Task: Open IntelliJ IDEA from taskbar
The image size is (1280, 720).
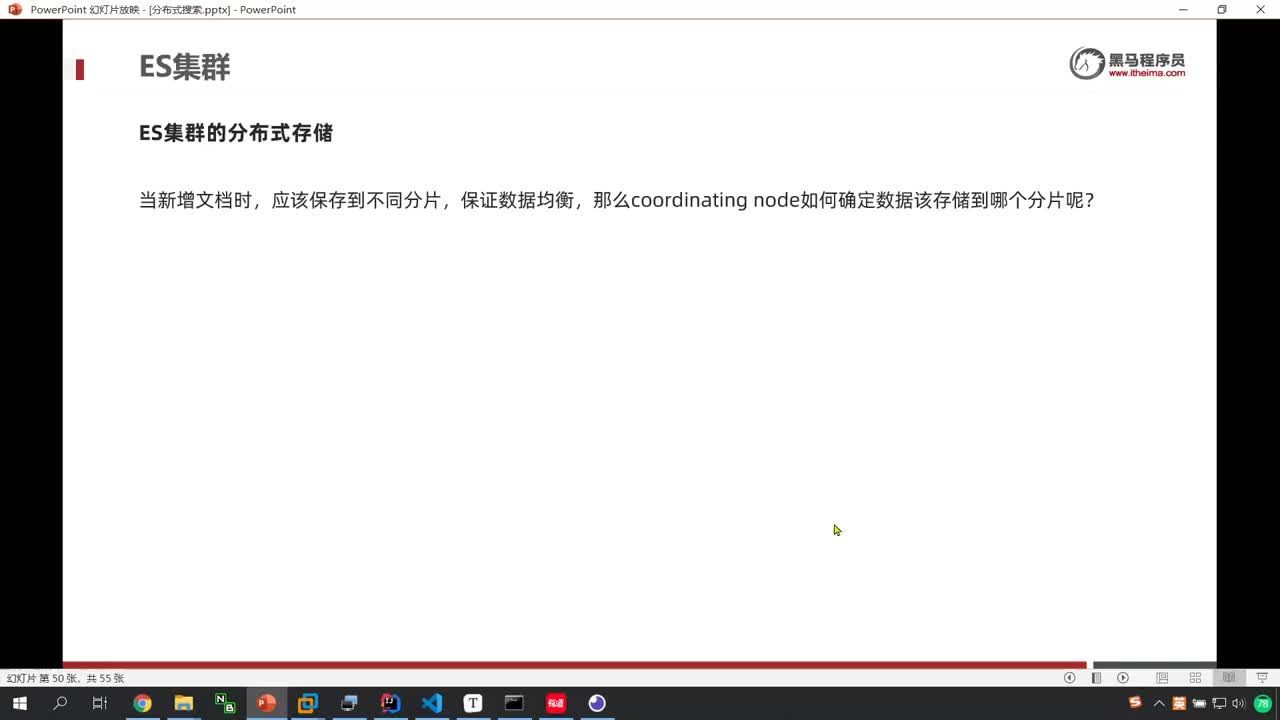Action: pyautogui.click(x=390, y=703)
